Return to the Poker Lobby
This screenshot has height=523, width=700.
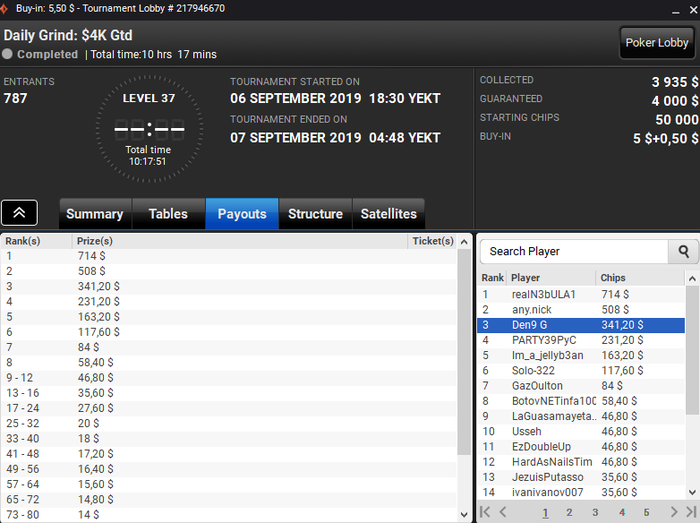click(x=657, y=43)
